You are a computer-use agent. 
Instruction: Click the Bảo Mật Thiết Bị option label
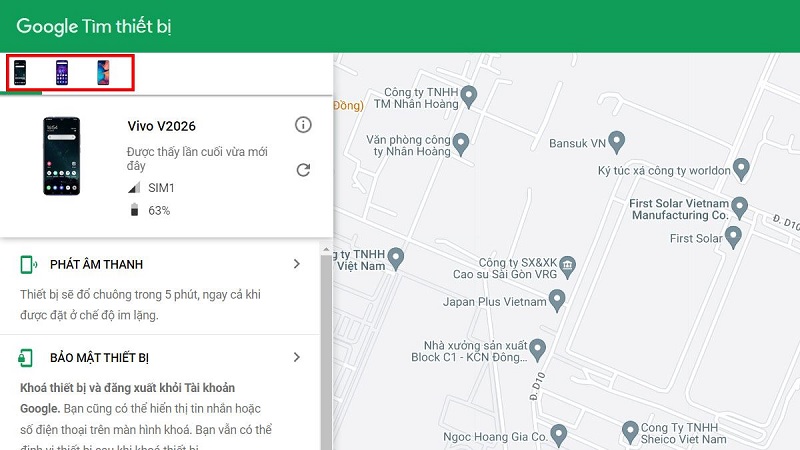(x=99, y=357)
